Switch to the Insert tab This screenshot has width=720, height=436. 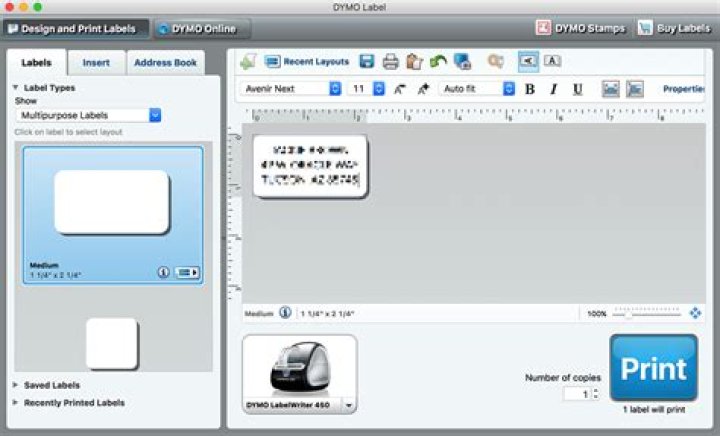coord(96,63)
